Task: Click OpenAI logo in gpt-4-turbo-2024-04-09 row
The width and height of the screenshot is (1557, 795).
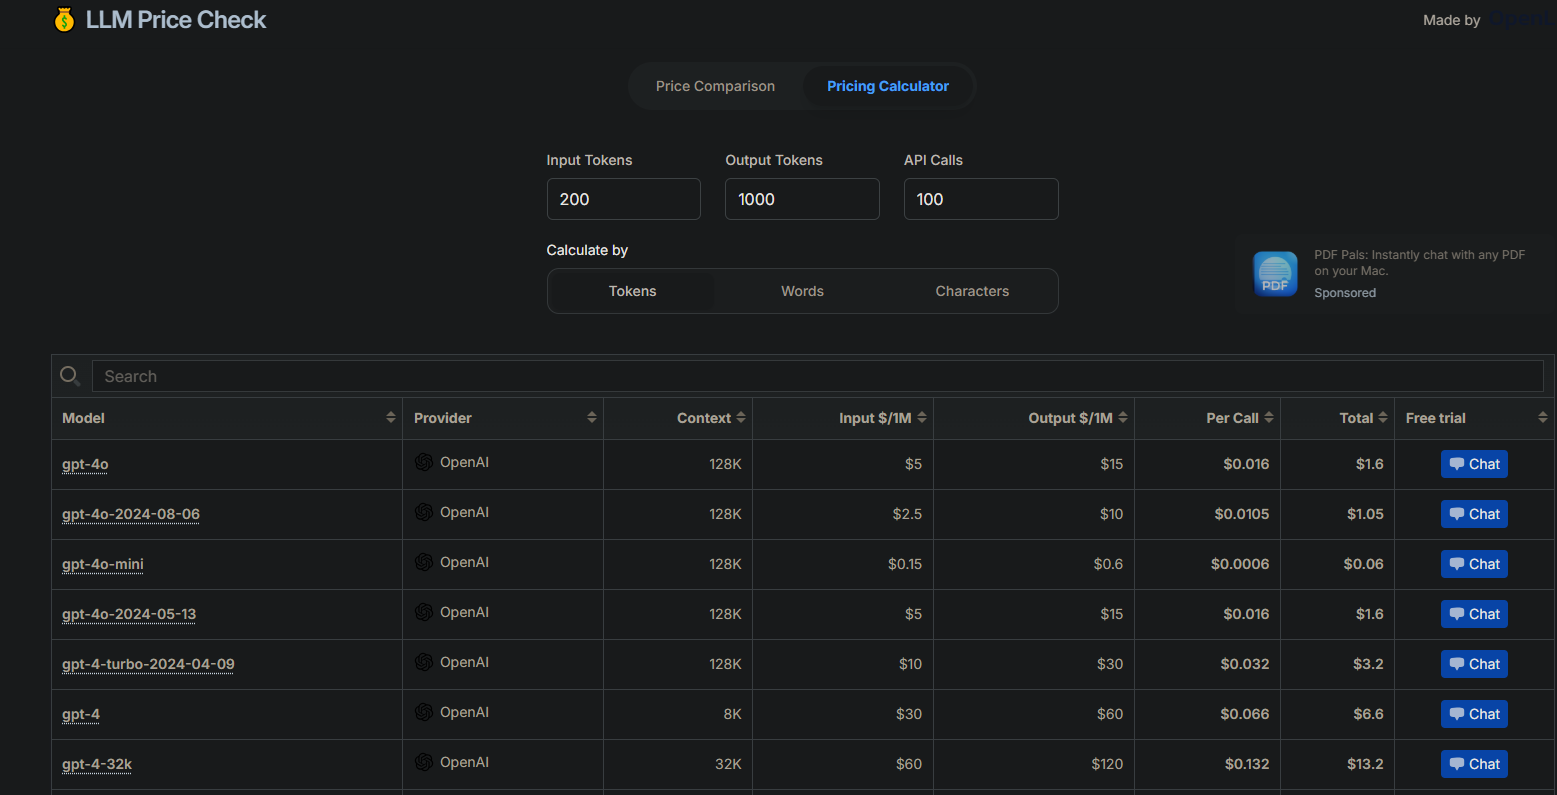Action: click(x=424, y=662)
